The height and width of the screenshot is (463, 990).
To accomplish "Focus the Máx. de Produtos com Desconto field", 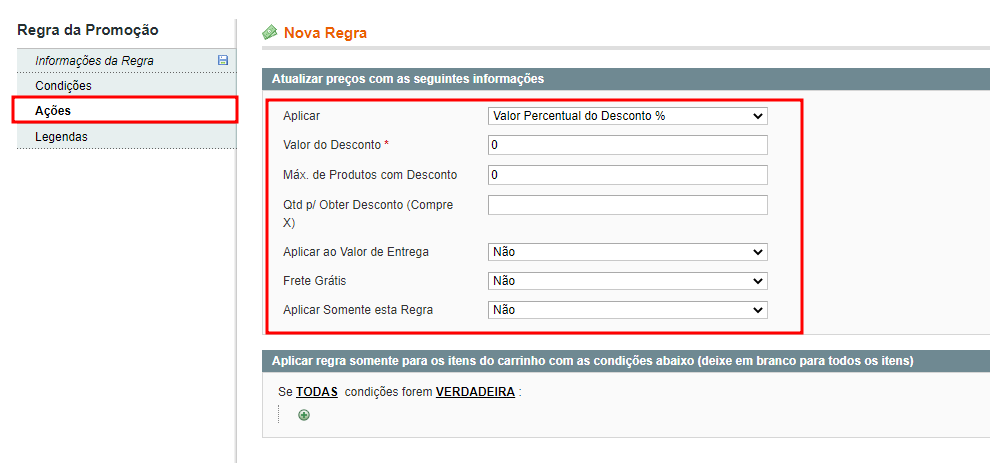I will coord(628,175).
